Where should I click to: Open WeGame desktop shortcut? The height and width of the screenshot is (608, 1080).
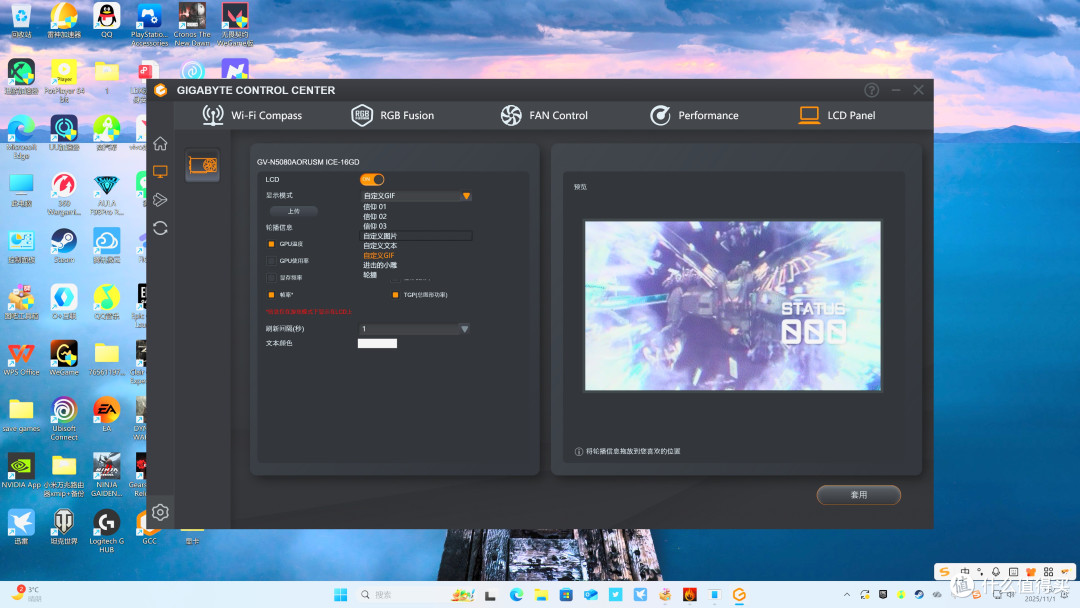tap(64, 358)
